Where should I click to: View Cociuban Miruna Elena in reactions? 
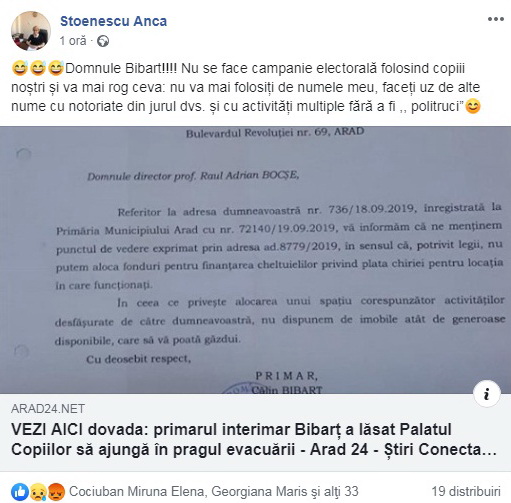click(136, 491)
